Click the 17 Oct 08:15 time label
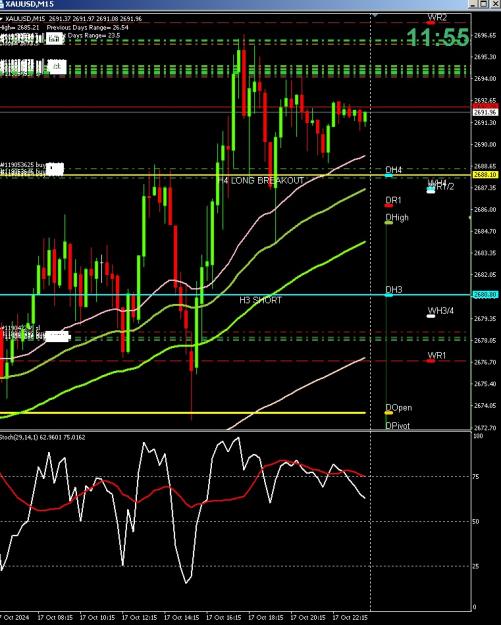Screen dimensions: 501x625 coord(55,617)
